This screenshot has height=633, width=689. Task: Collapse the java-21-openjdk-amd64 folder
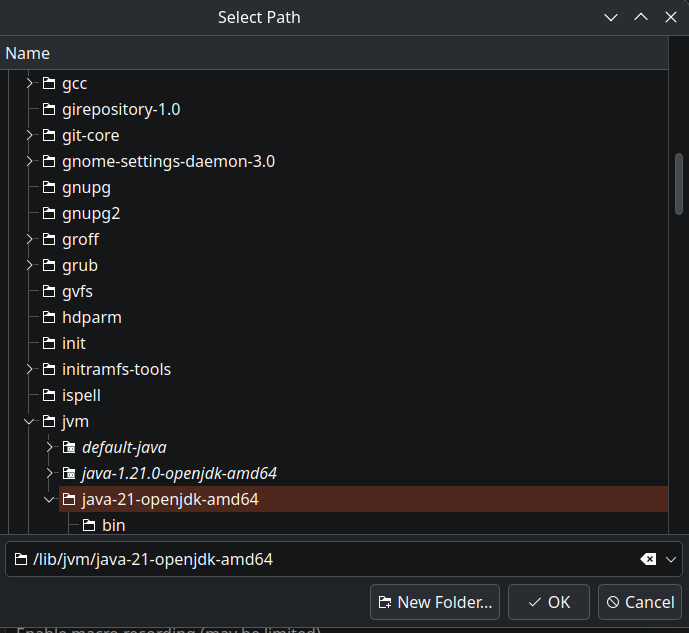[x=50, y=499]
